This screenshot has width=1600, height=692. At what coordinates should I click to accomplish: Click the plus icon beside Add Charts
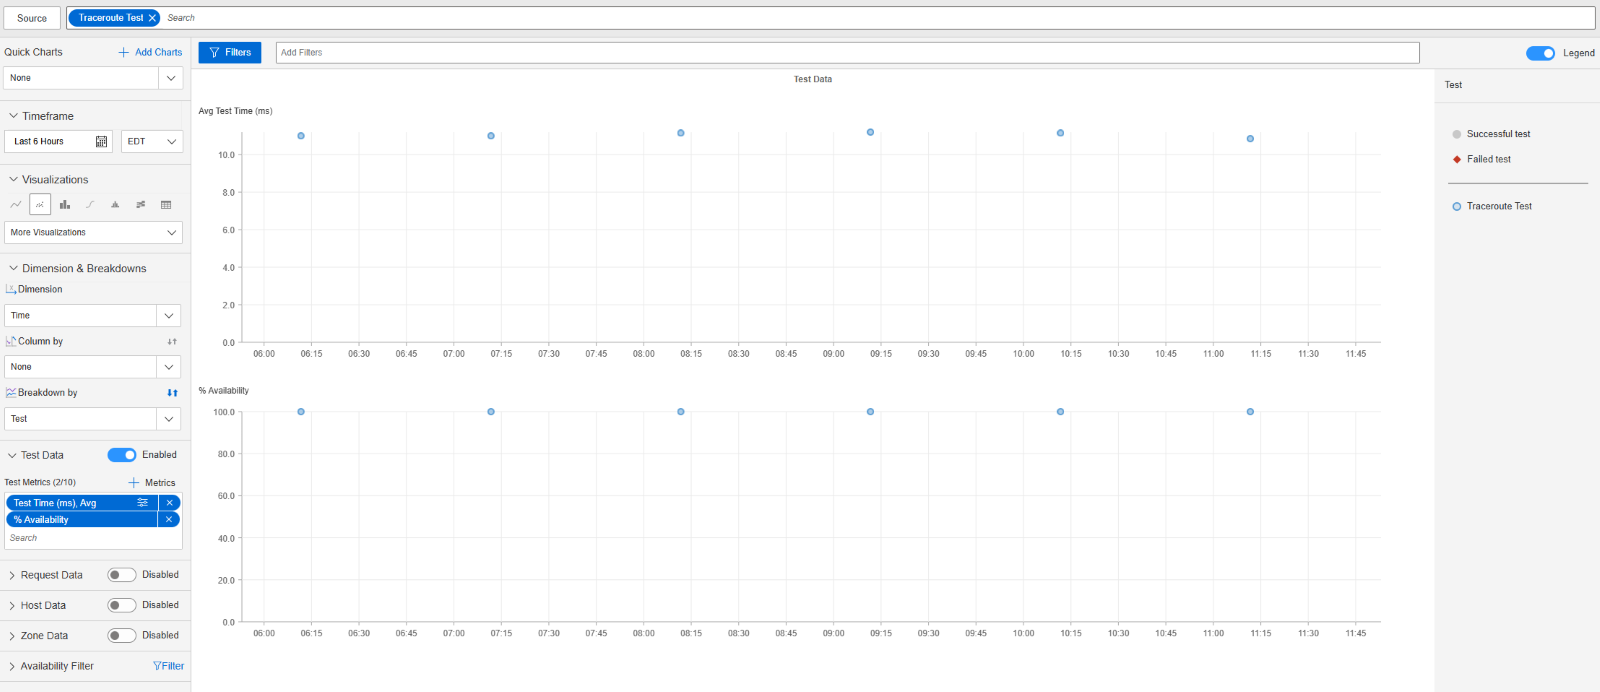124,52
